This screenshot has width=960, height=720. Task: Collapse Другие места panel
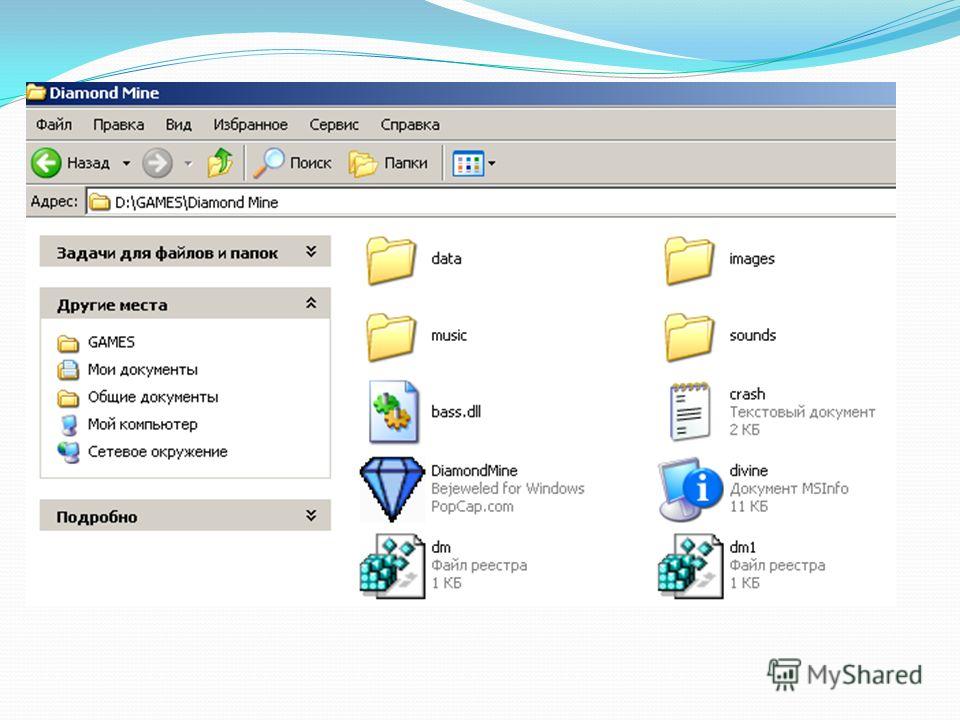click(x=311, y=303)
